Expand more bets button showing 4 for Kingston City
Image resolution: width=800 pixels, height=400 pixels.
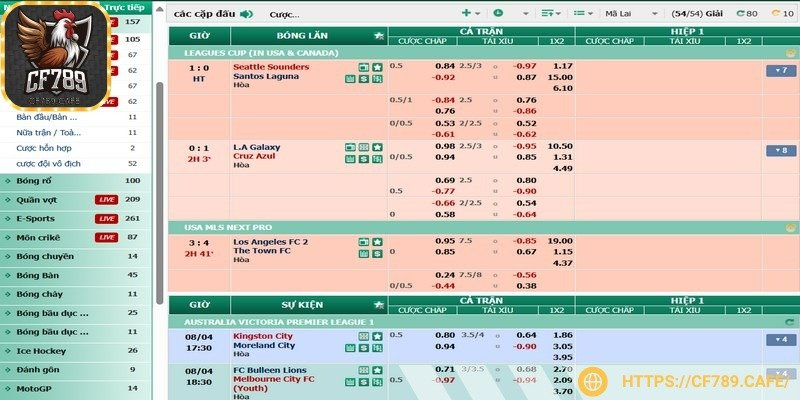[781, 340]
